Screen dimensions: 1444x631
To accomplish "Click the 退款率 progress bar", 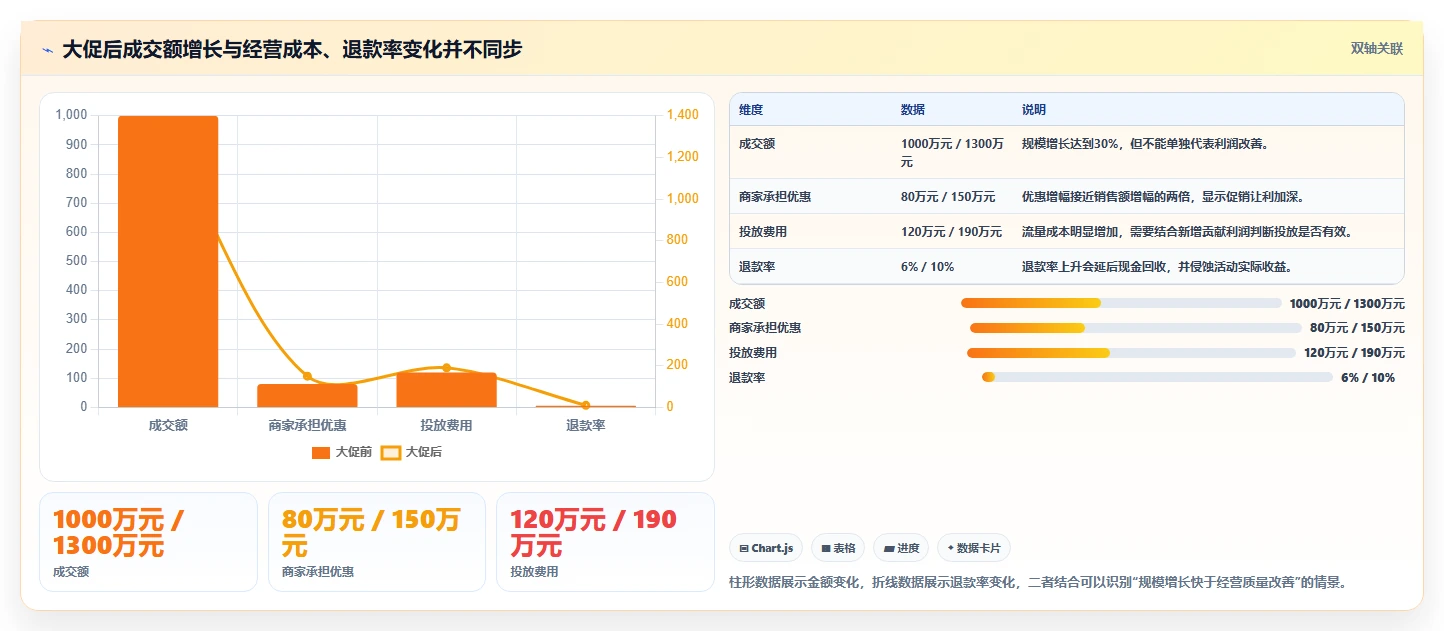I will point(1157,377).
